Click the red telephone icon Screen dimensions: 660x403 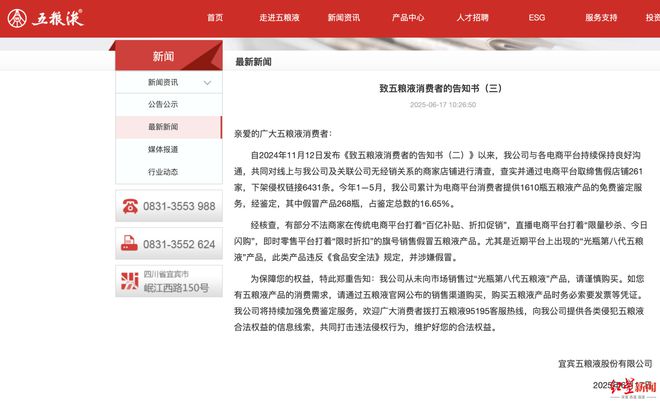[129, 206]
